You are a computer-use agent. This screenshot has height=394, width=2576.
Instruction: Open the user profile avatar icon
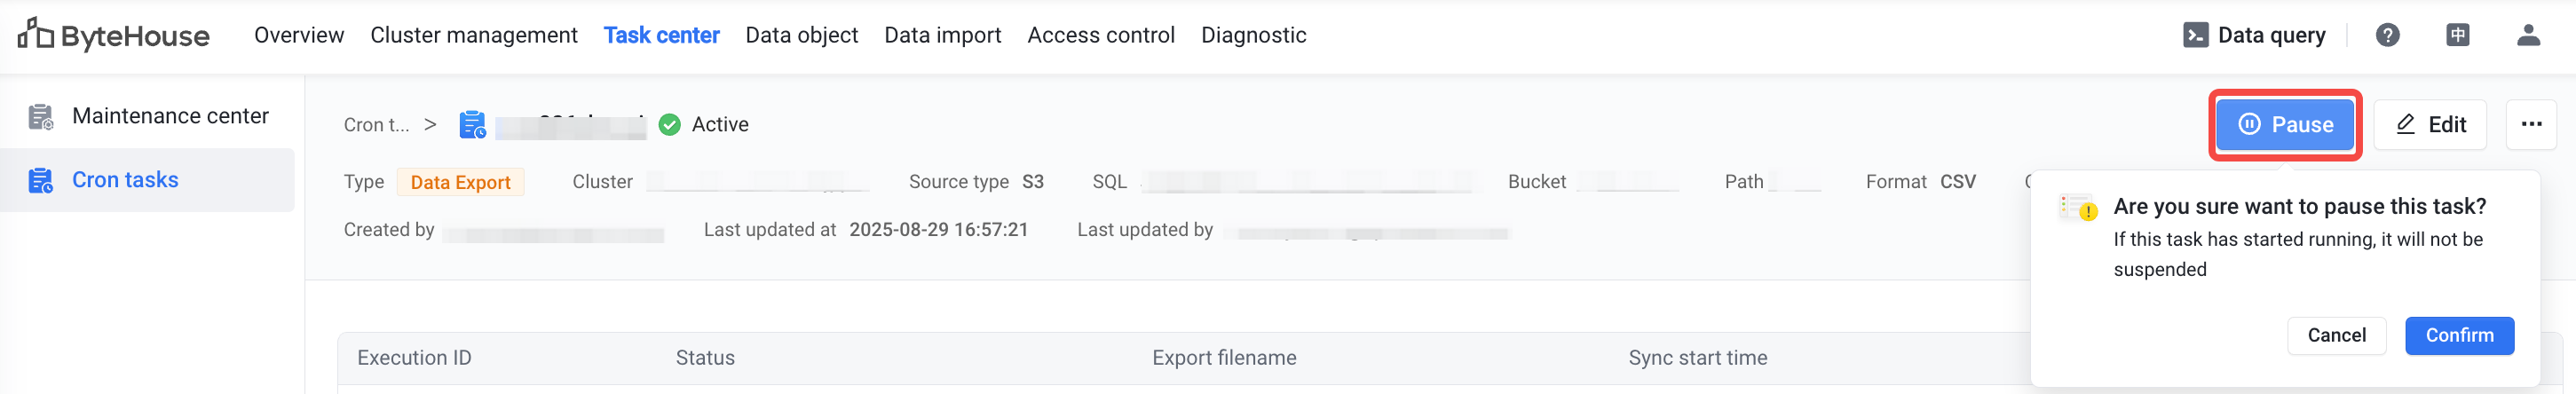[2528, 35]
